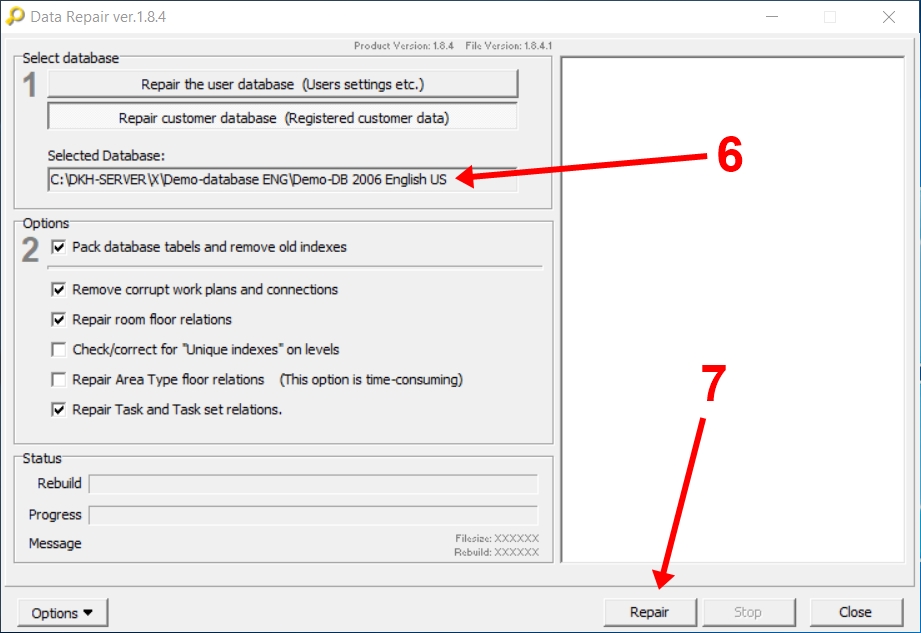The width and height of the screenshot is (921, 633).
Task: Click Repair the user database button
Action: [x=283, y=84]
